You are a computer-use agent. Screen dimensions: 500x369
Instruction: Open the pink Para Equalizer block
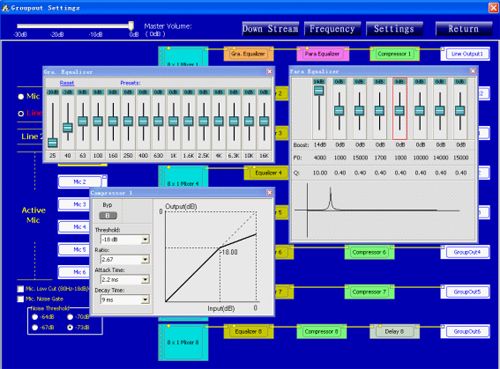click(322, 54)
